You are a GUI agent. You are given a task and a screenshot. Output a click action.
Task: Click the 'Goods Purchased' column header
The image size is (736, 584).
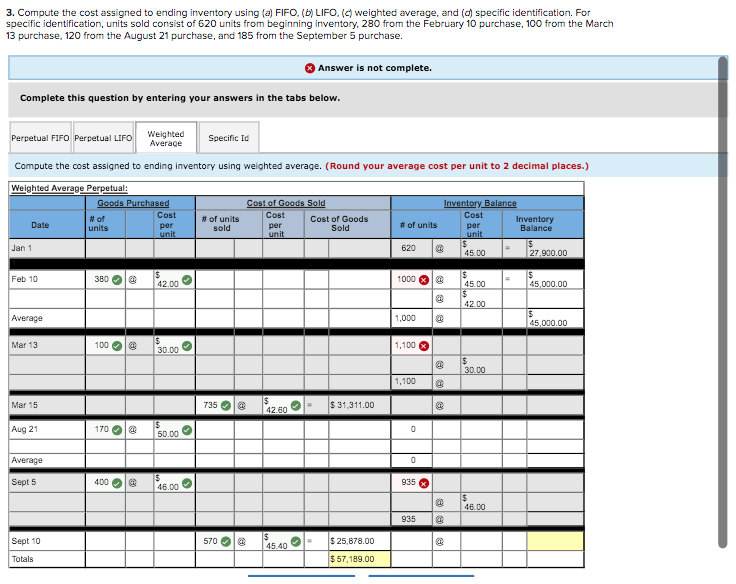coord(133,203)
